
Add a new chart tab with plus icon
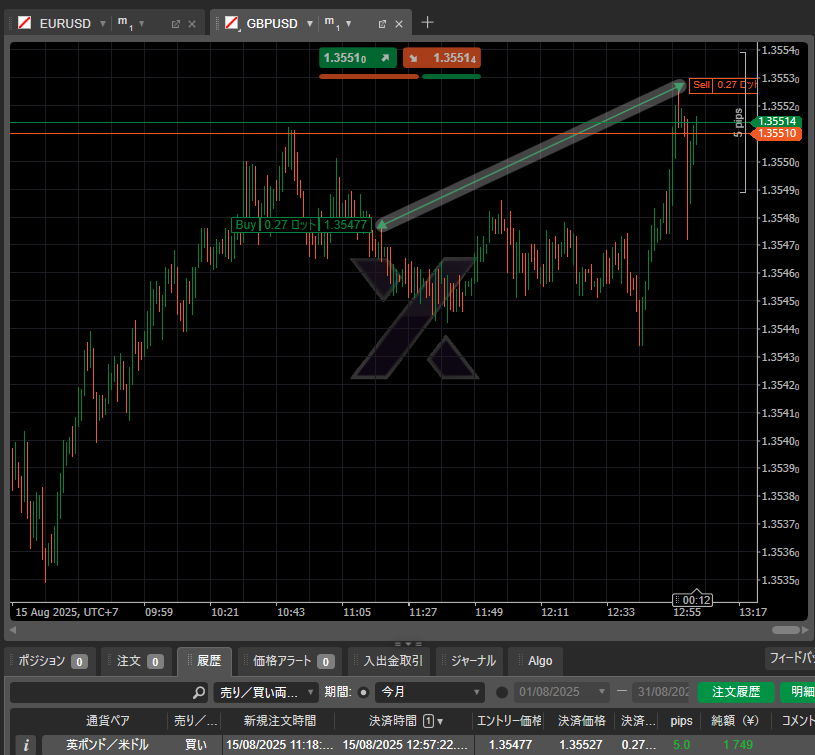click(427, 22)
